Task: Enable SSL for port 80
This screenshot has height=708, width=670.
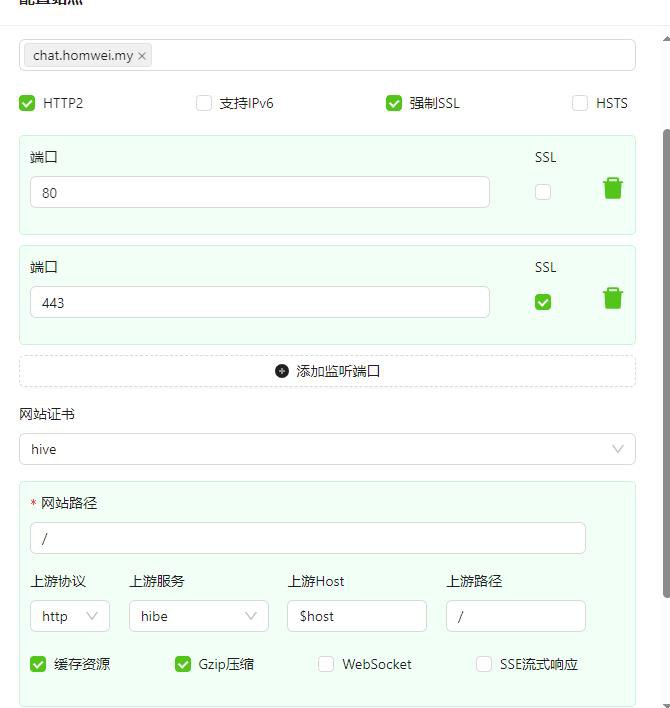Action: point(543,192)
